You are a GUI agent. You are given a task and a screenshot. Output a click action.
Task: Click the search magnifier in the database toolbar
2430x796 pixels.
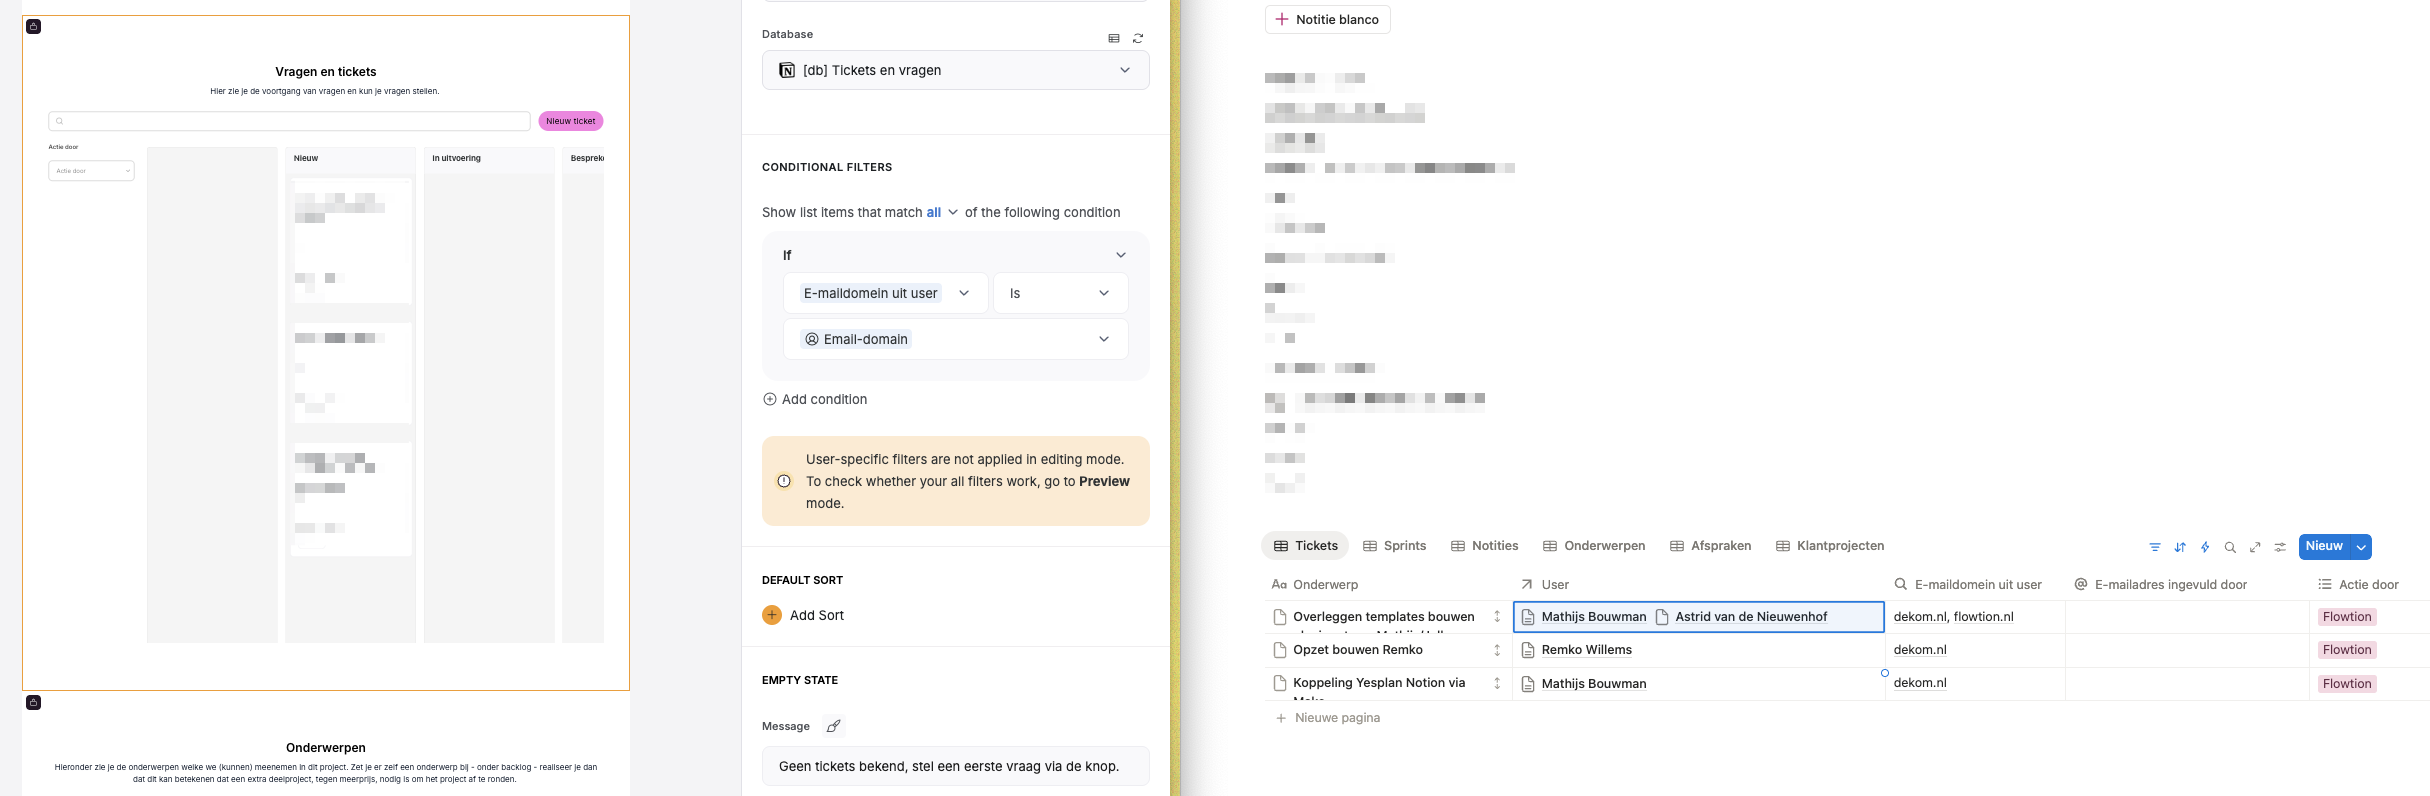pos(2229,547)
